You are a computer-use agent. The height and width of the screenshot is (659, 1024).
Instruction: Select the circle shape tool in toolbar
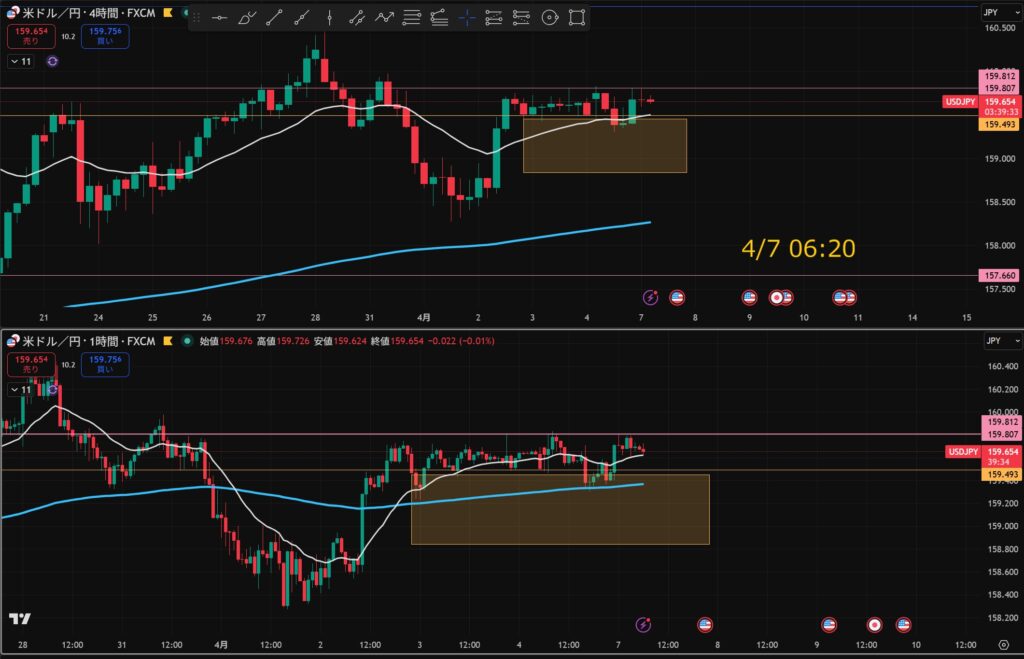[548, 17]
